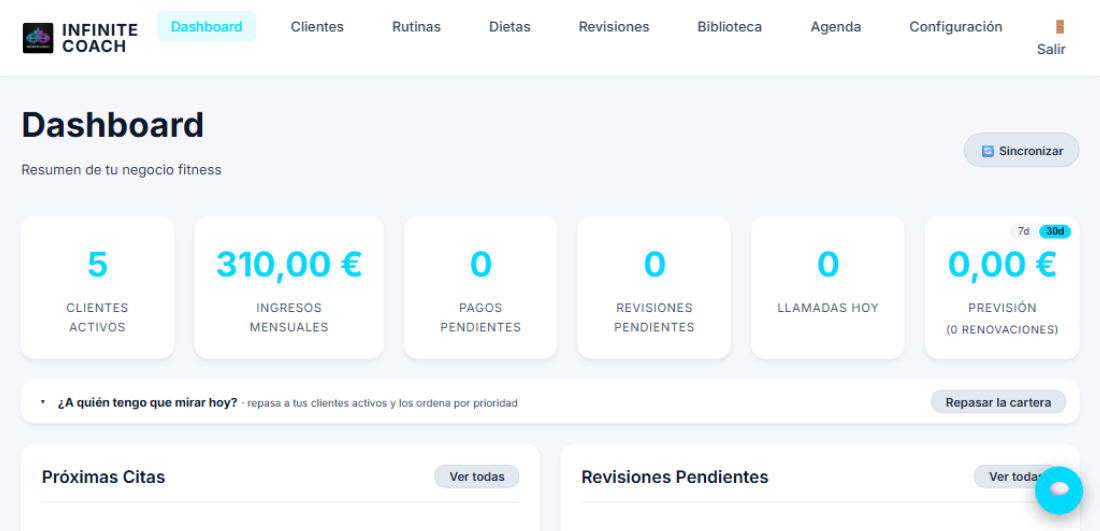This screenshot has width=1100, height=531.
Task: Open the floating chat bubble
Action: click(1059, 490)
